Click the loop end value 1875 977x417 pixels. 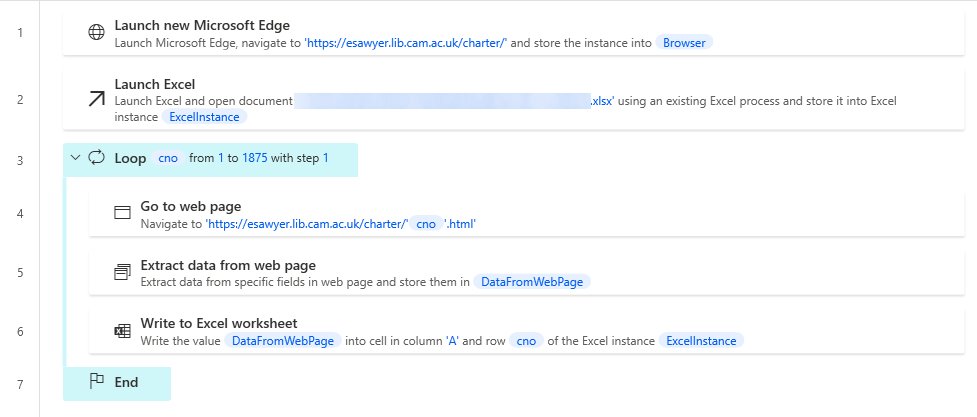click(255, 158)
